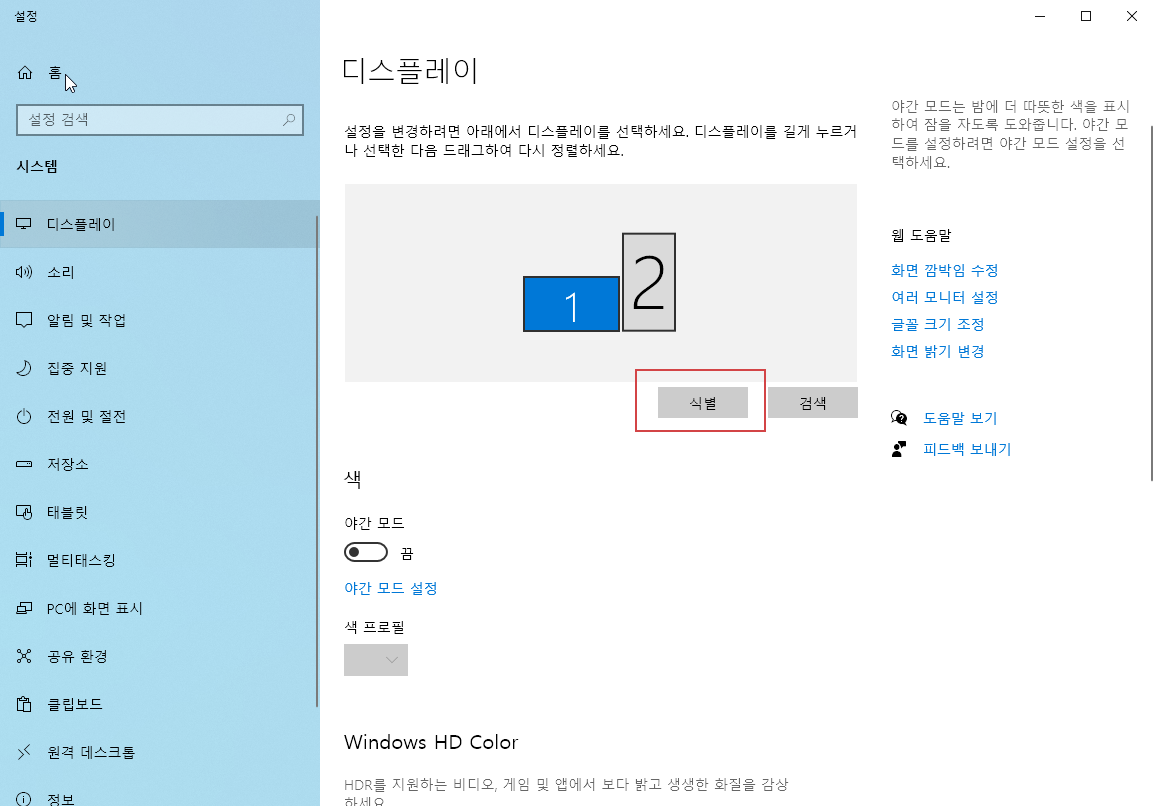Open 화면 밝기 변경 help link
The image size is (1155, 806).
[938, 351]
